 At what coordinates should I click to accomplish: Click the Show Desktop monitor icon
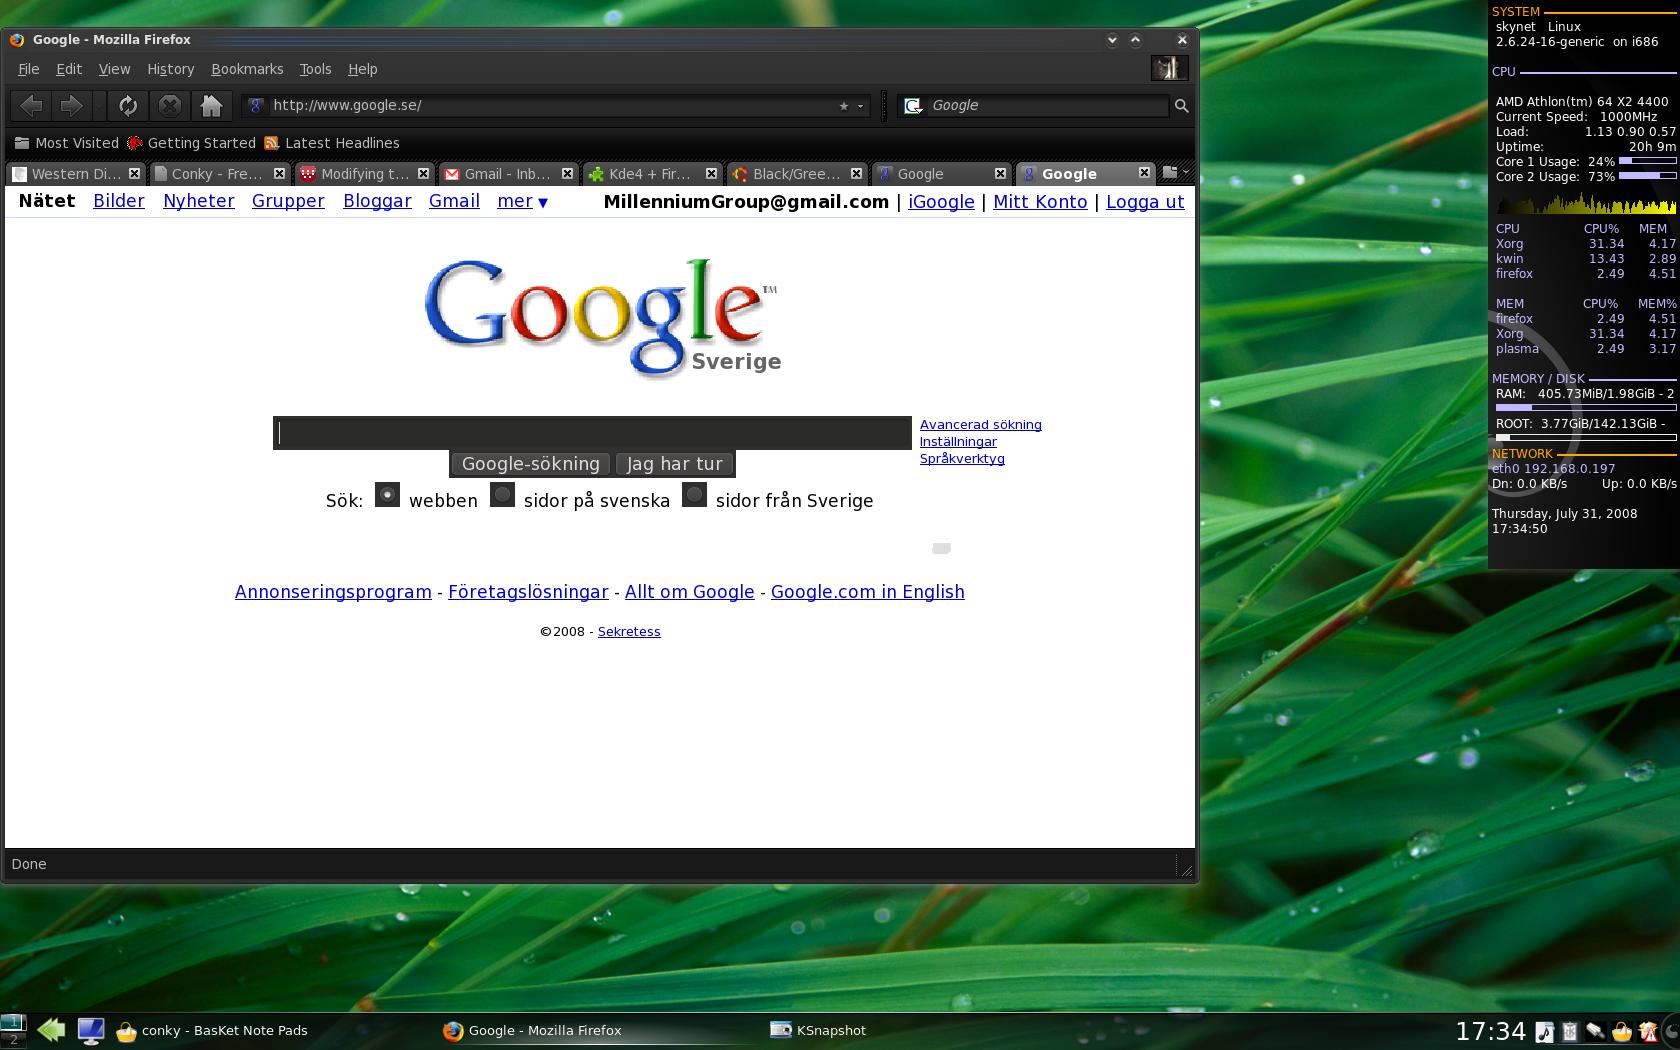pos(91,1030)
